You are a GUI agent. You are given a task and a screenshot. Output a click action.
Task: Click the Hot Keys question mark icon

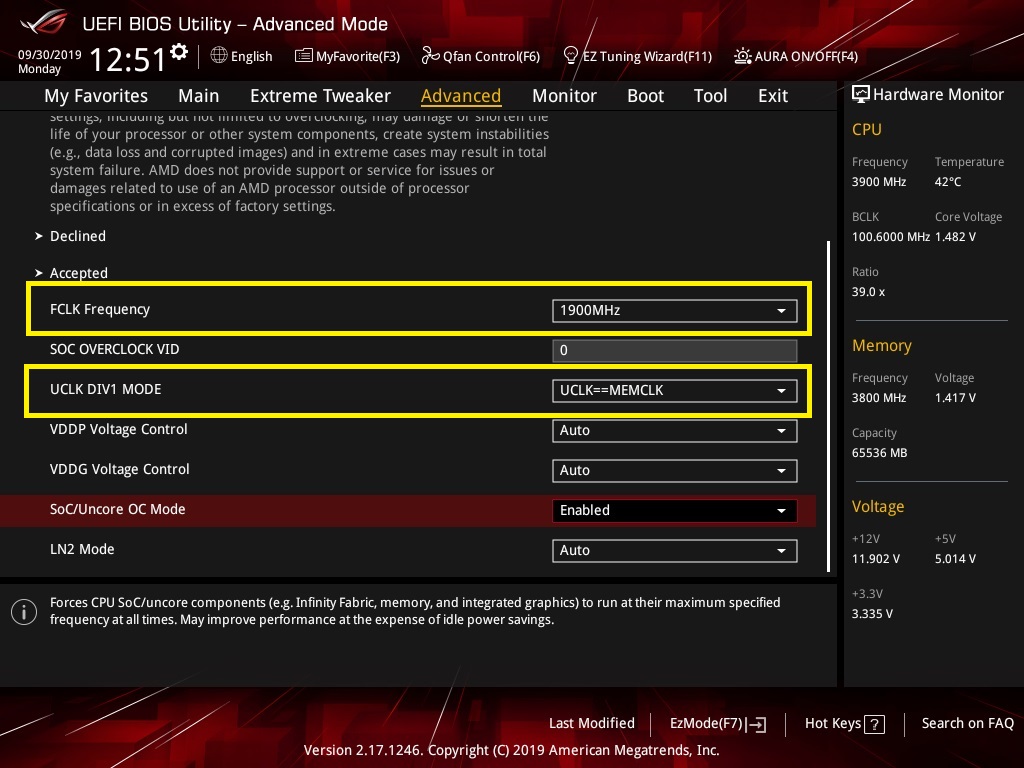pos(874,724)
